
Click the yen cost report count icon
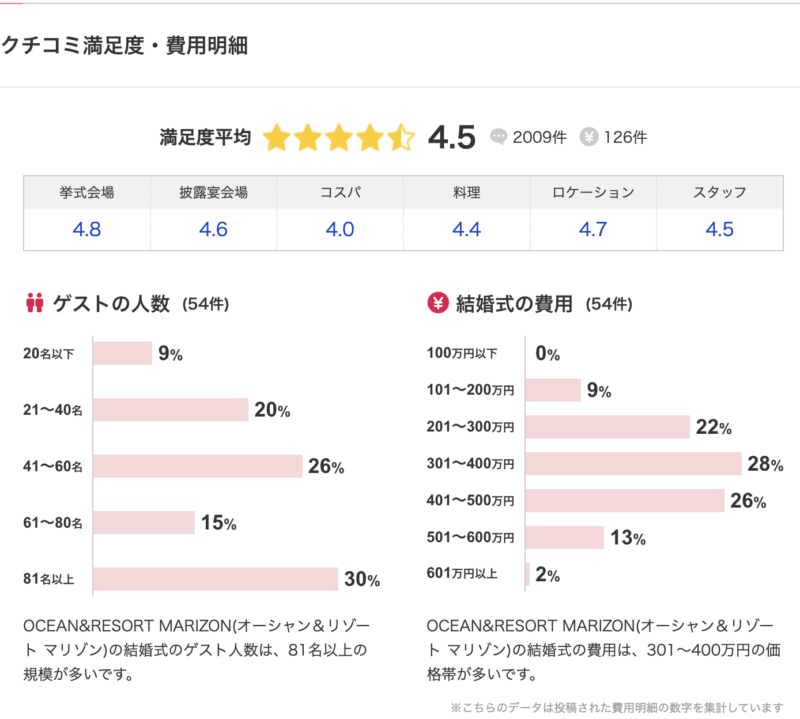589,137
